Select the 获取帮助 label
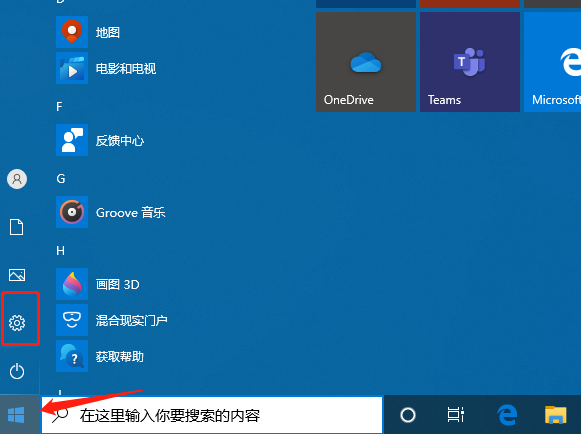The height and width of the screenshot is (434, 581). tap(120, 357)
